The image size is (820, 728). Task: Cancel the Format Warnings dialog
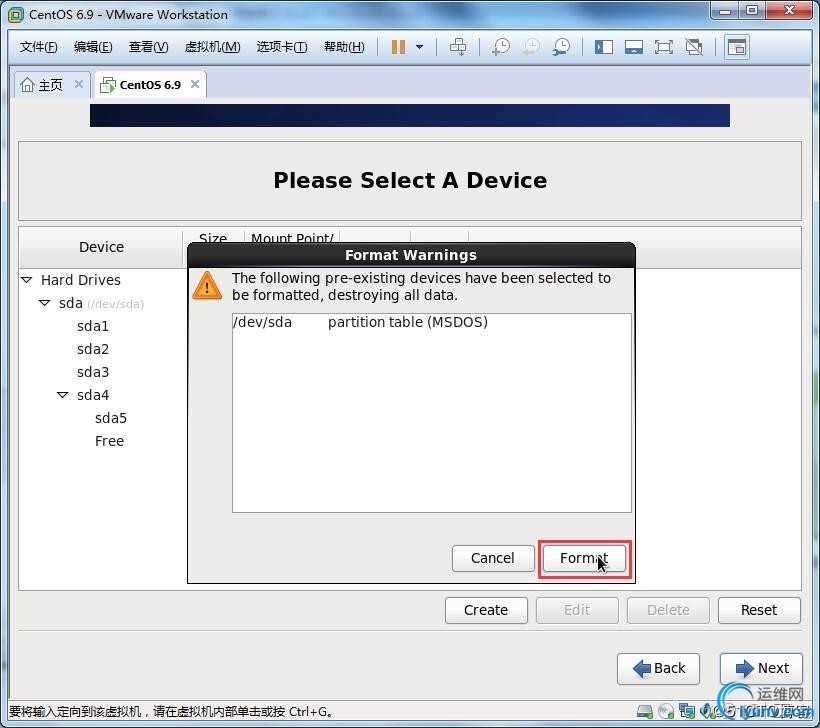[x=493, y=558]
